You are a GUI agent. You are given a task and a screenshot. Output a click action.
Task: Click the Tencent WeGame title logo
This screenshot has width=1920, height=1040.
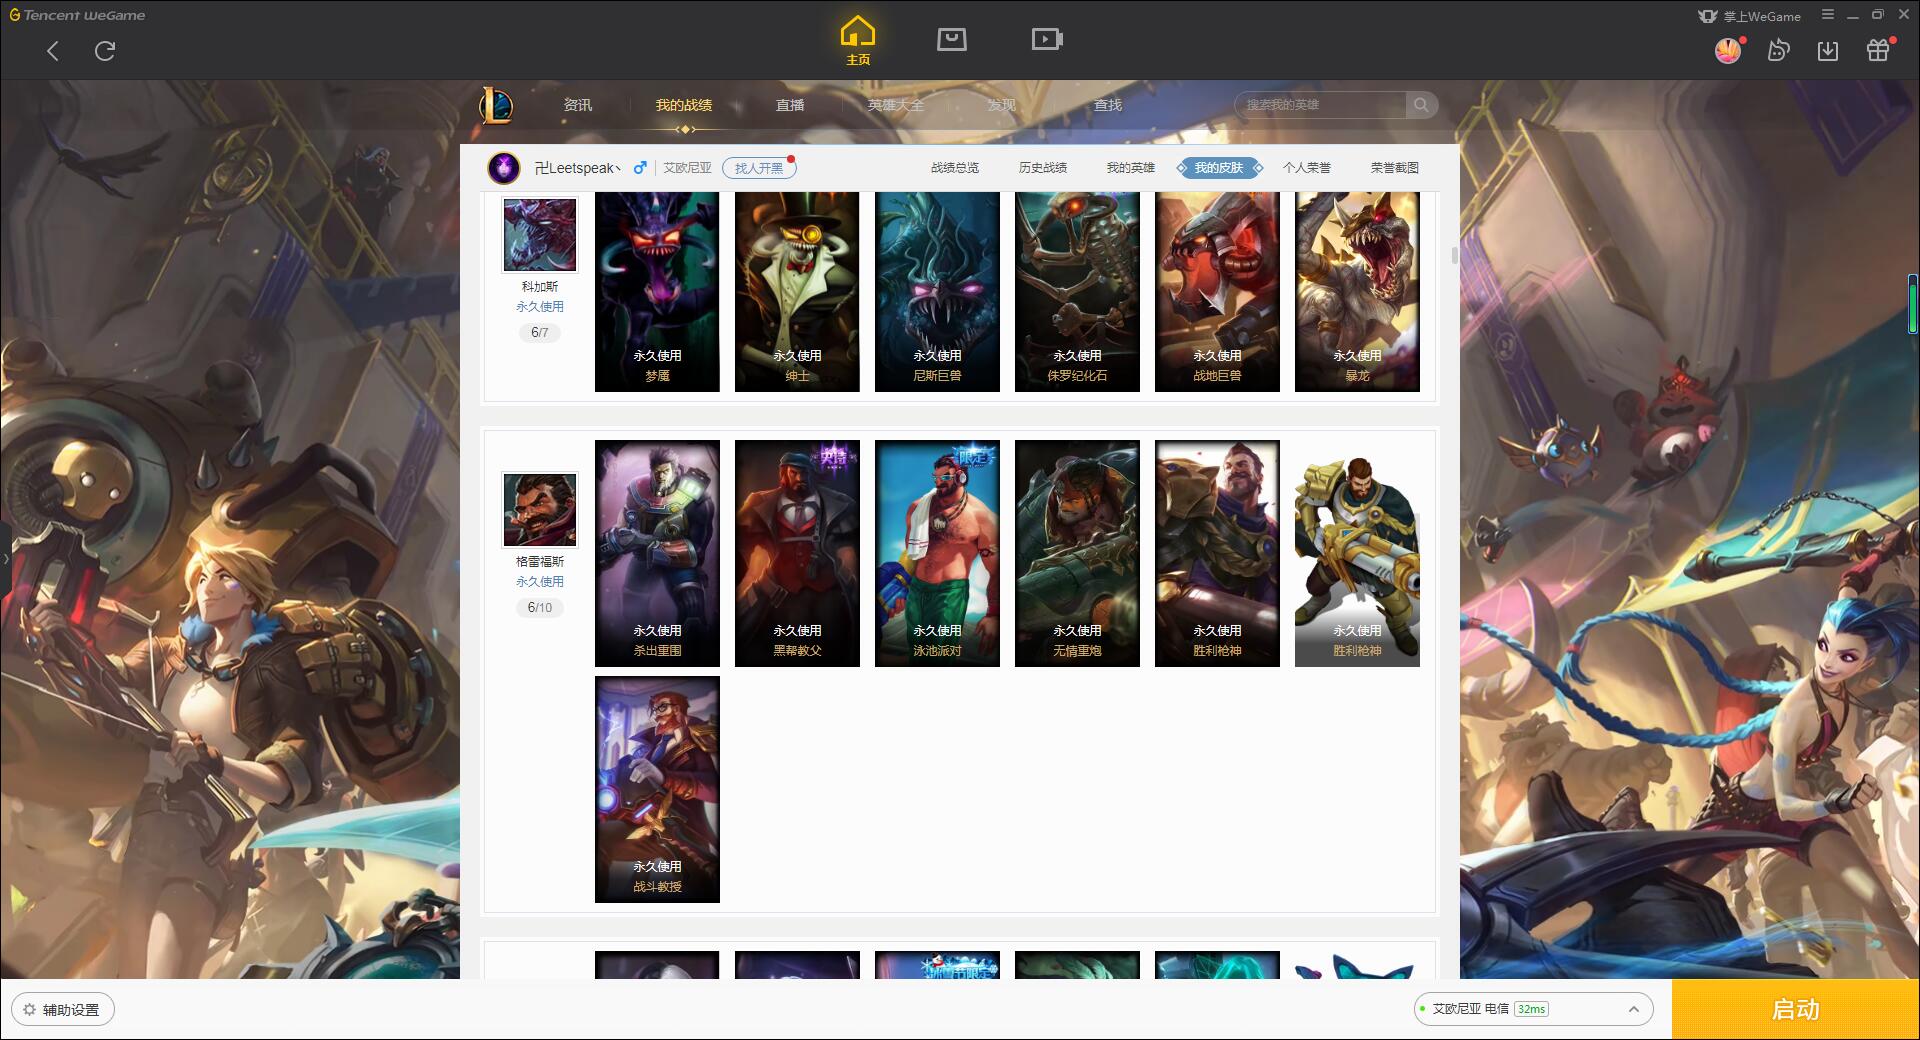point(77,15)
